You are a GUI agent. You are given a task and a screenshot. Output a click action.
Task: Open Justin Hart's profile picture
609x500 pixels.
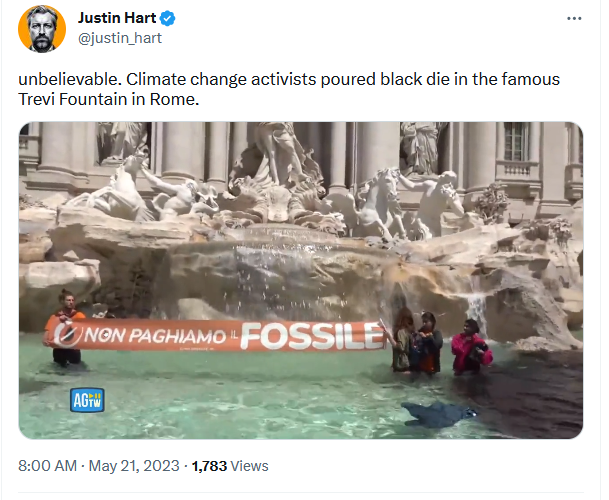click(42, 29)
